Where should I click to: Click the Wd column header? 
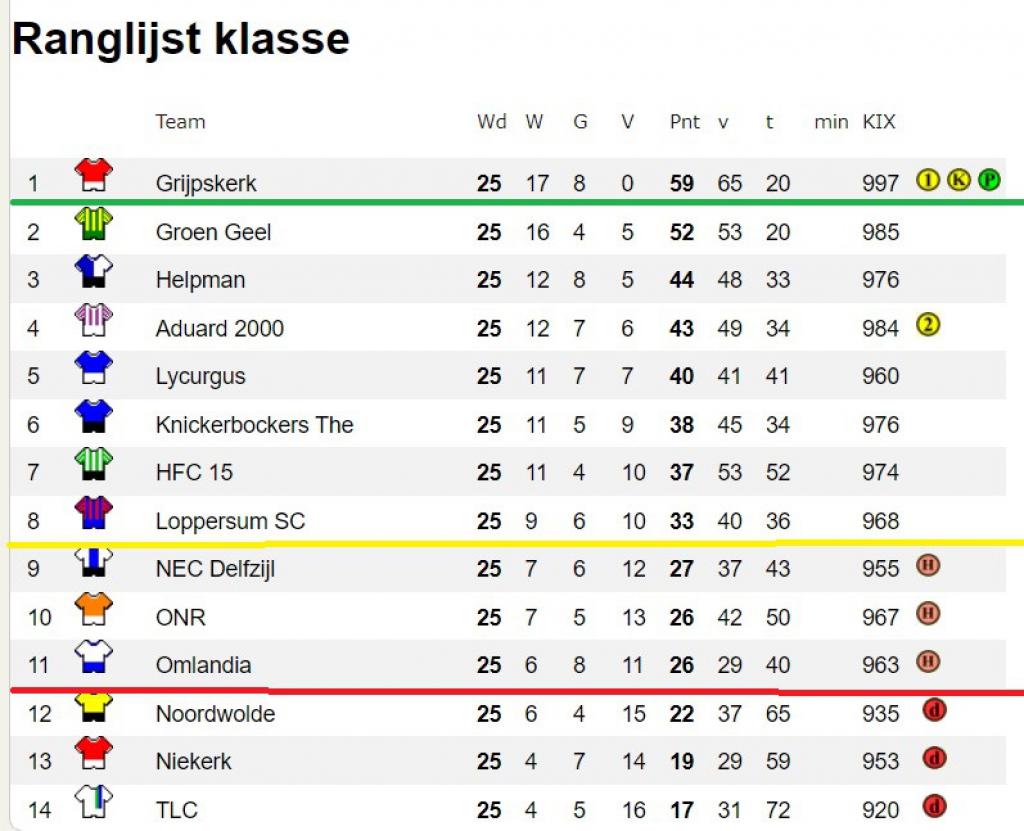tap(491, 122)
